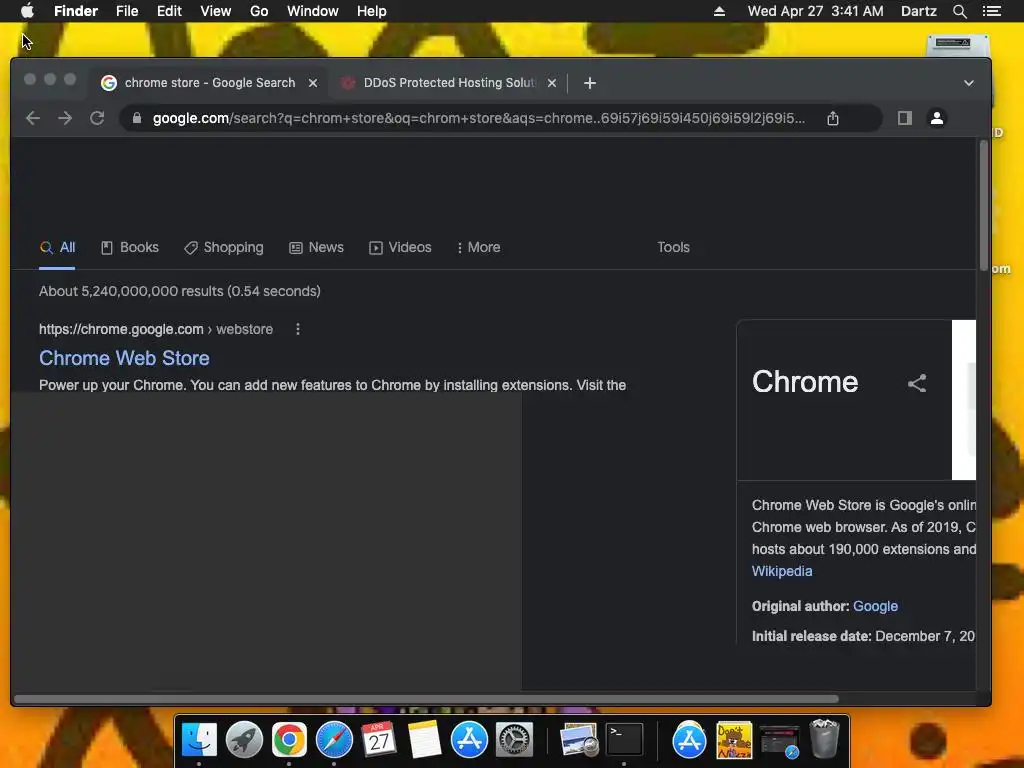This screenshot has height=768, width=1024.
Task: Open the App Store icon beside Notes
Action: pyautogui.click(x=470, y=740)
